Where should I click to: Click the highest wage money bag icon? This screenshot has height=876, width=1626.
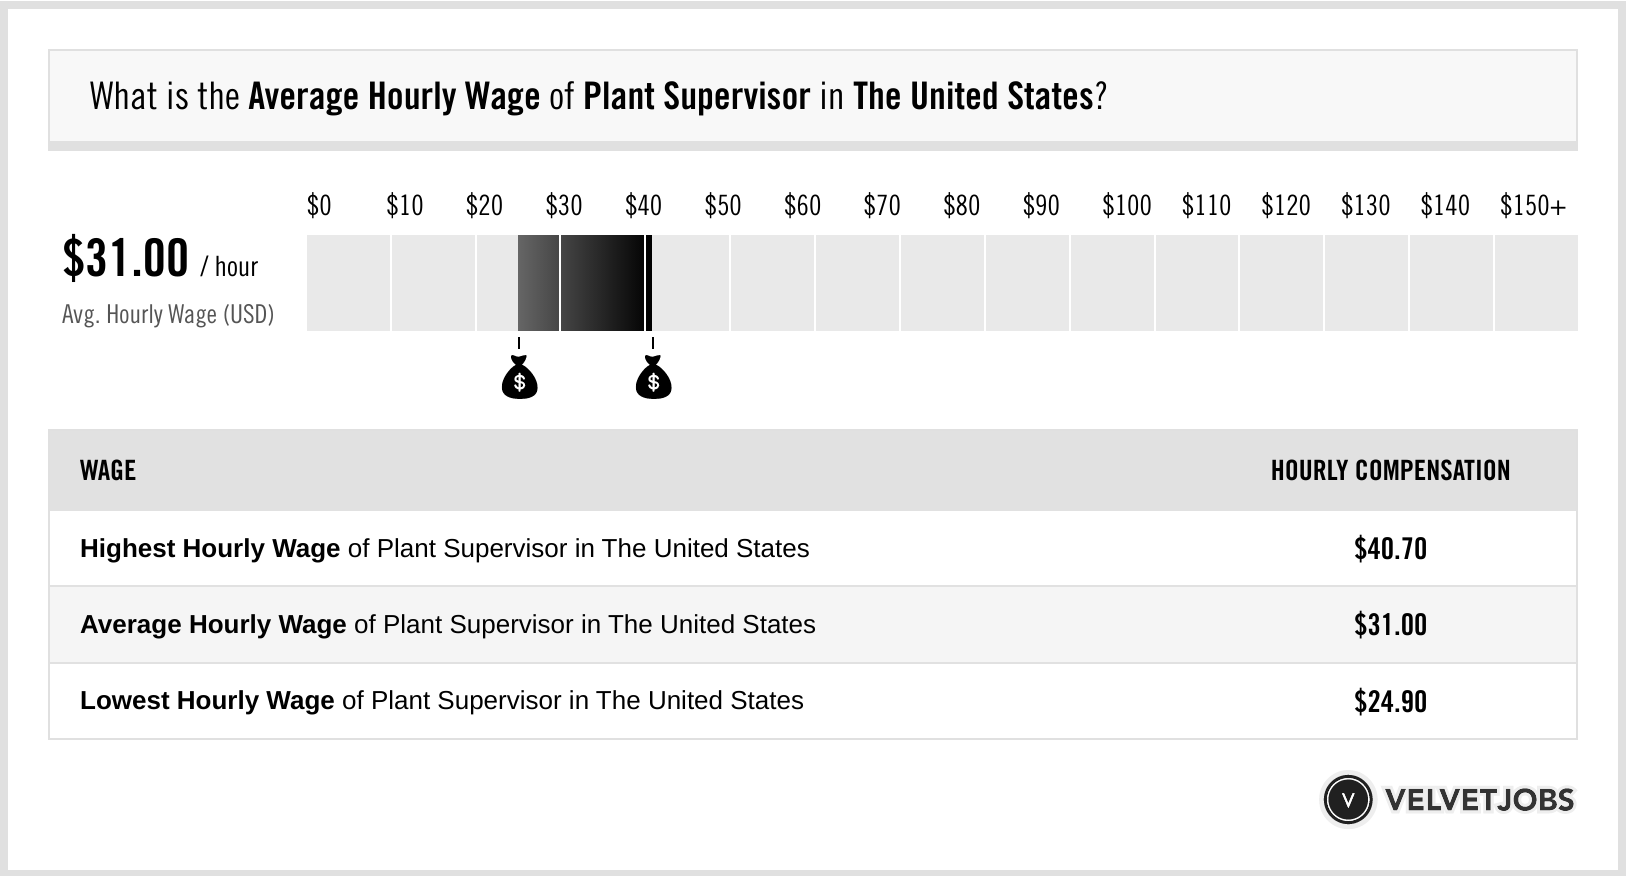click(653, 379)
